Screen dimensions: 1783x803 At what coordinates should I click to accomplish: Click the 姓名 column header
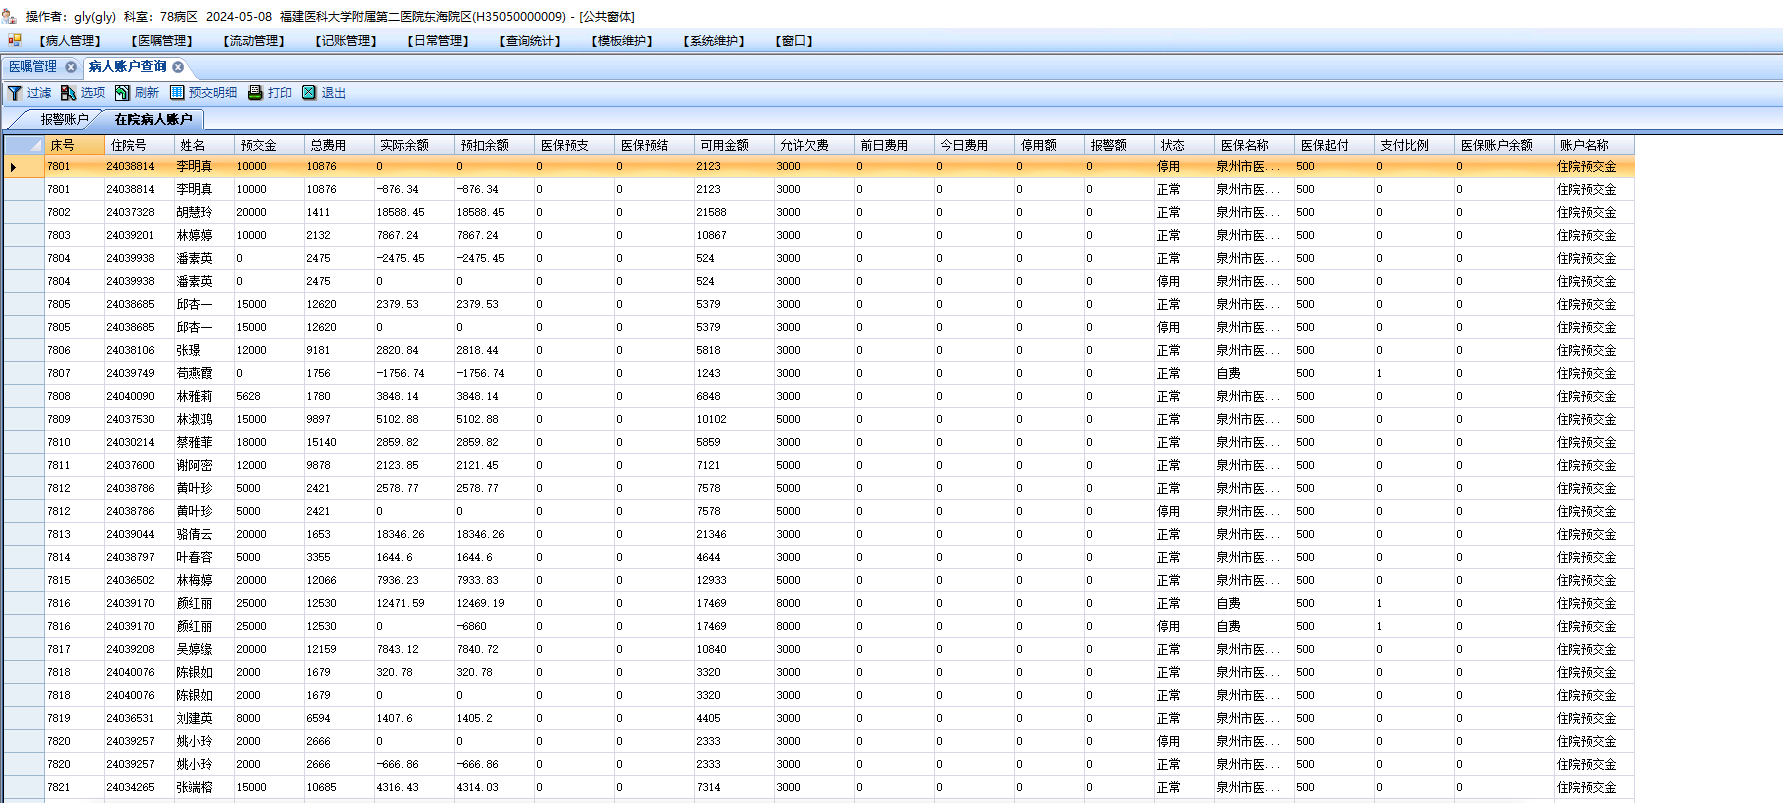tap(204, 145)
